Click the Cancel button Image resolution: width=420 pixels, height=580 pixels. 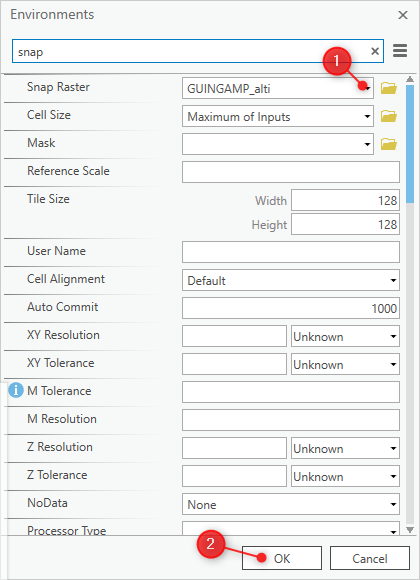click(x=370, y=558)
